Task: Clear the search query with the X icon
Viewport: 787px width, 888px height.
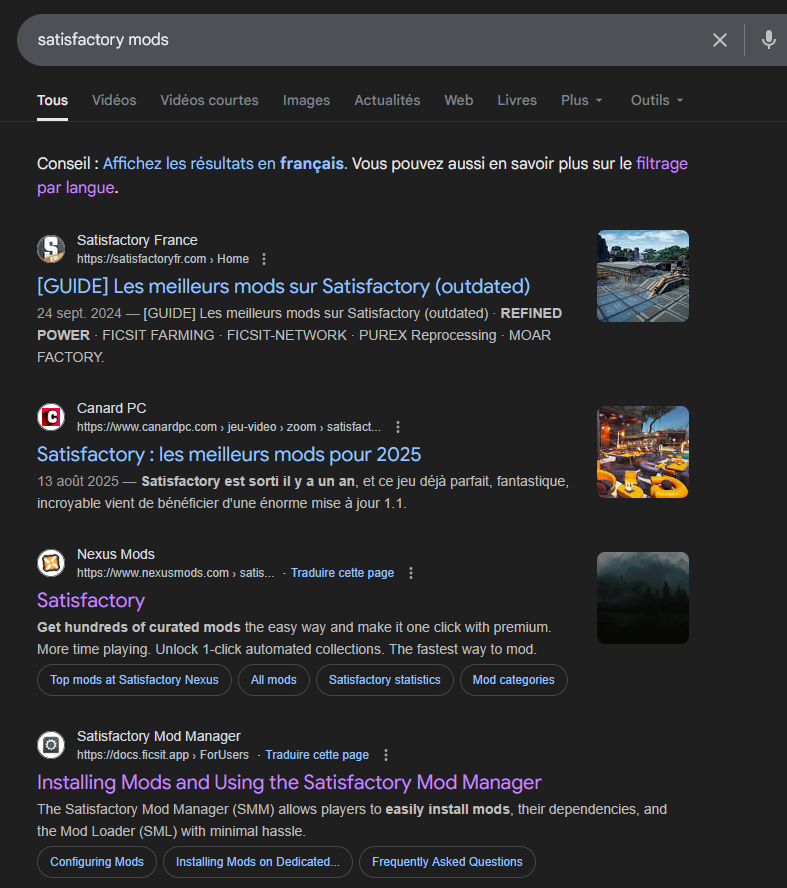Action: tap(720, 40)
